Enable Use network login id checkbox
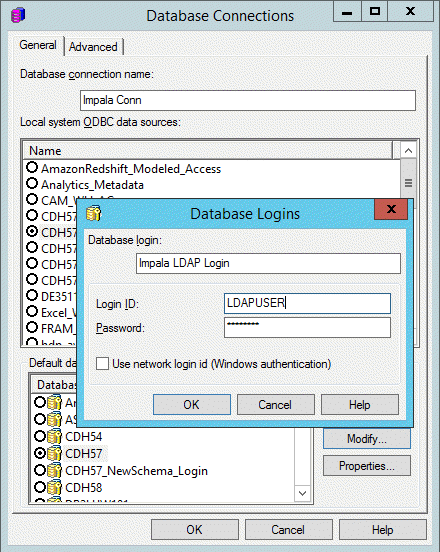This screenshot has width=440, height=552. 102,364
